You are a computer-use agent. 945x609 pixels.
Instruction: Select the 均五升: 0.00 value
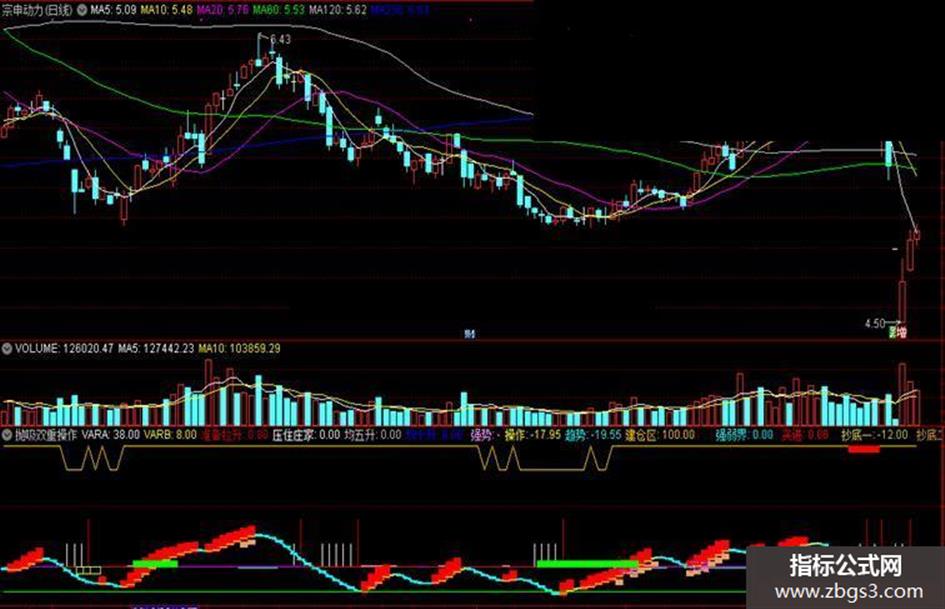[x=372, y=434]
